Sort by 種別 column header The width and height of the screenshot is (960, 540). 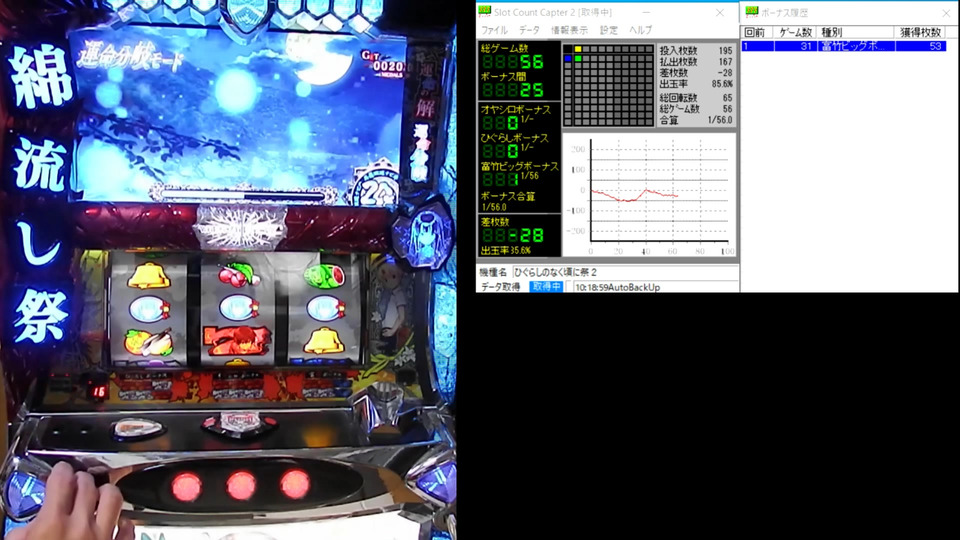(855, 32)
